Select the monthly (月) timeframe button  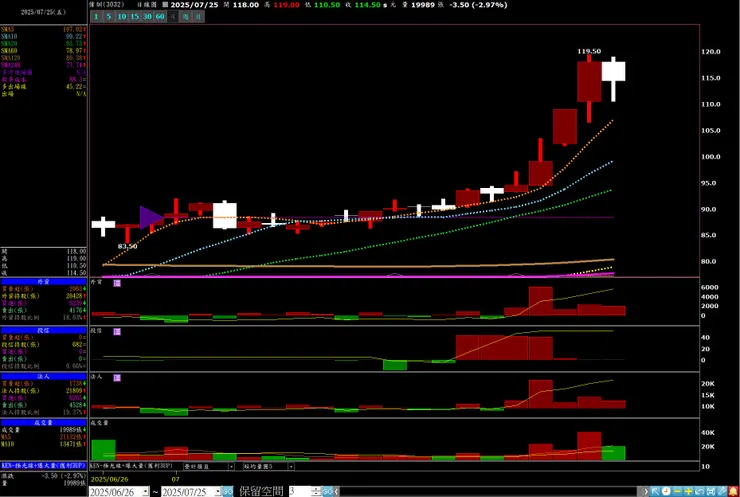pos(198,17)
